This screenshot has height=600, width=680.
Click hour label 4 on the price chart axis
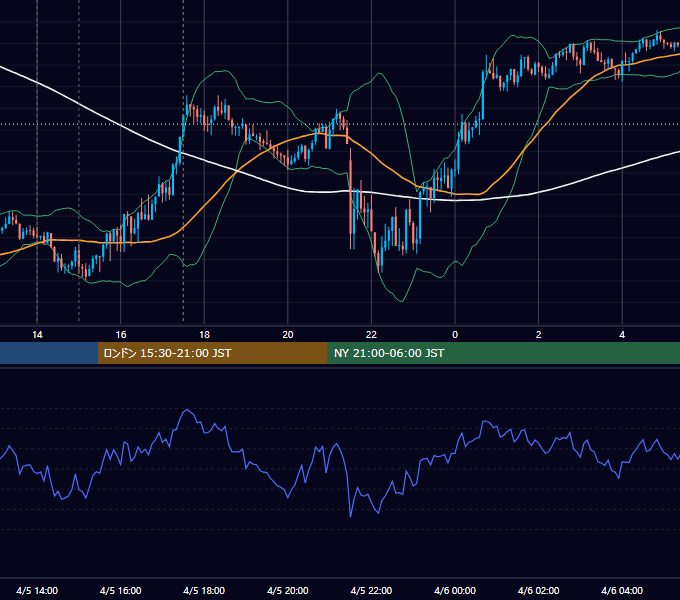622,334
